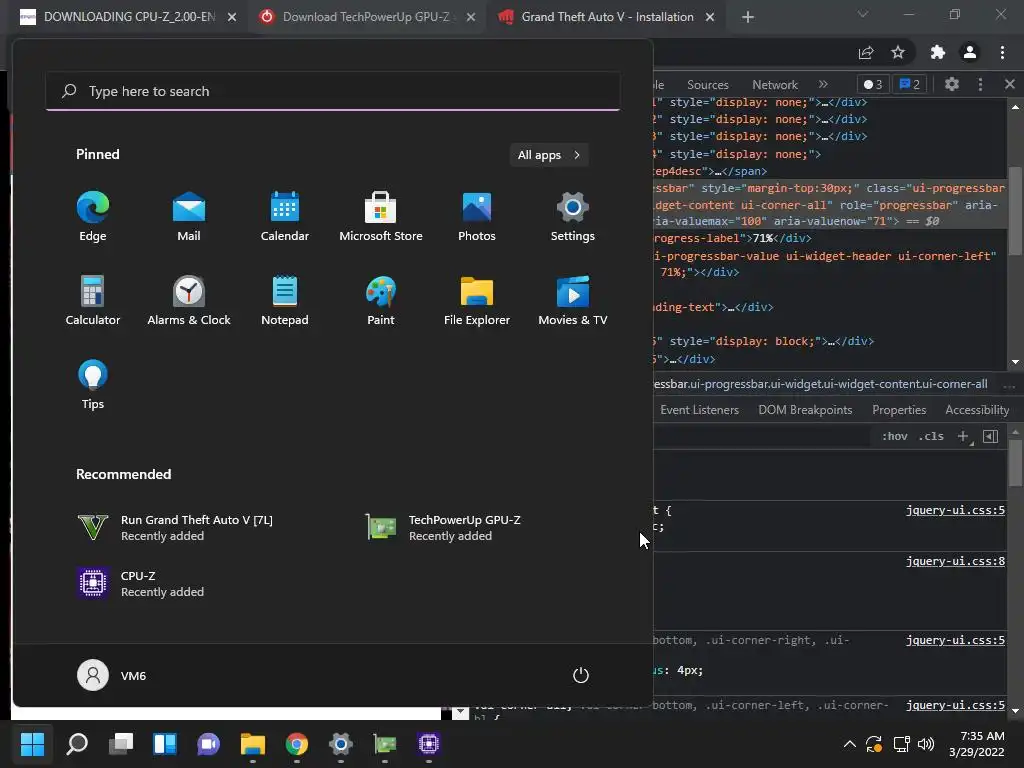Open GPU-Z from the taskbar
This screenshot has height=768, width=1024.
pyautogui.click(x=385, y=744)
